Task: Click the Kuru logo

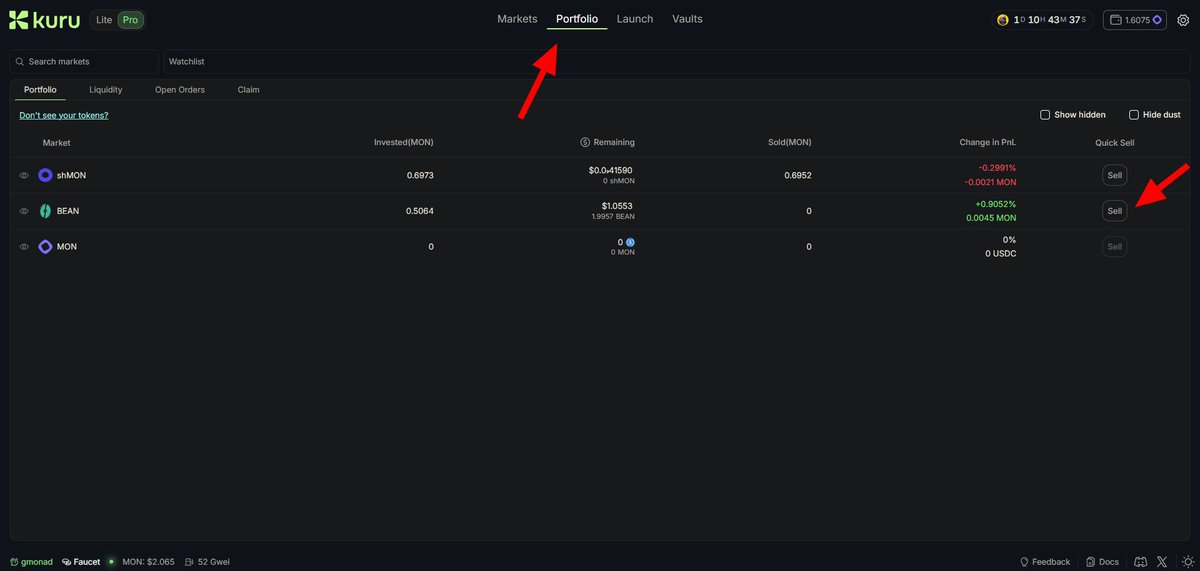Action: click(44, 20)
